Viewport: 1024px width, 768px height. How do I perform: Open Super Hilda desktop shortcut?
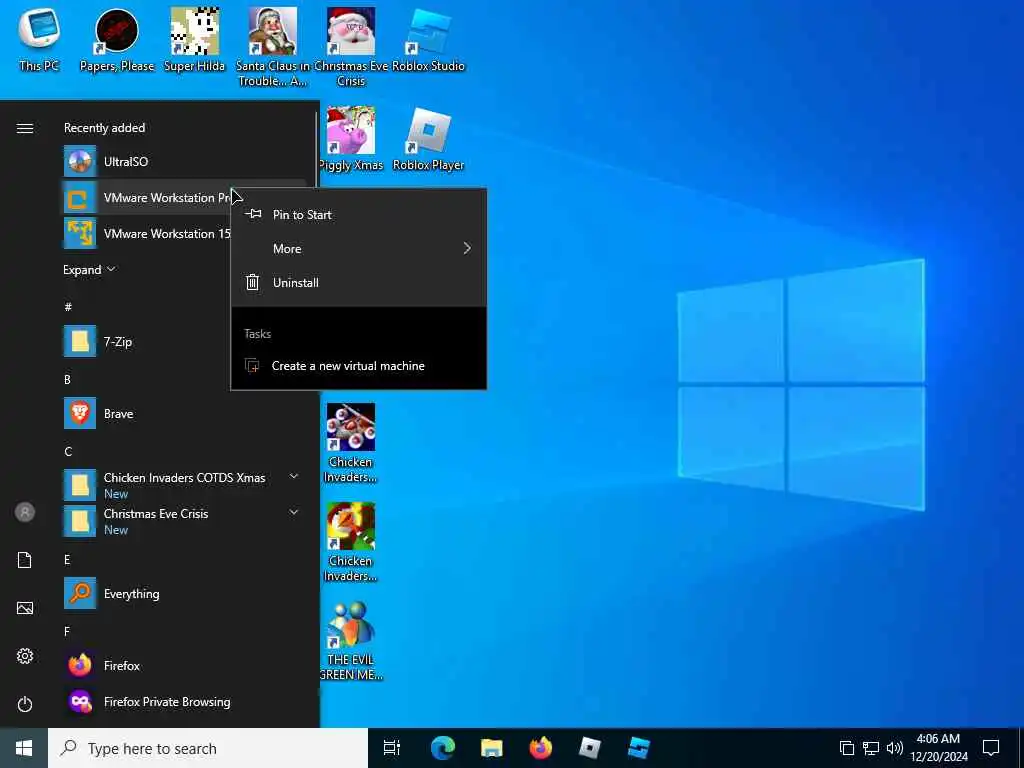click(x=194, y=39)
